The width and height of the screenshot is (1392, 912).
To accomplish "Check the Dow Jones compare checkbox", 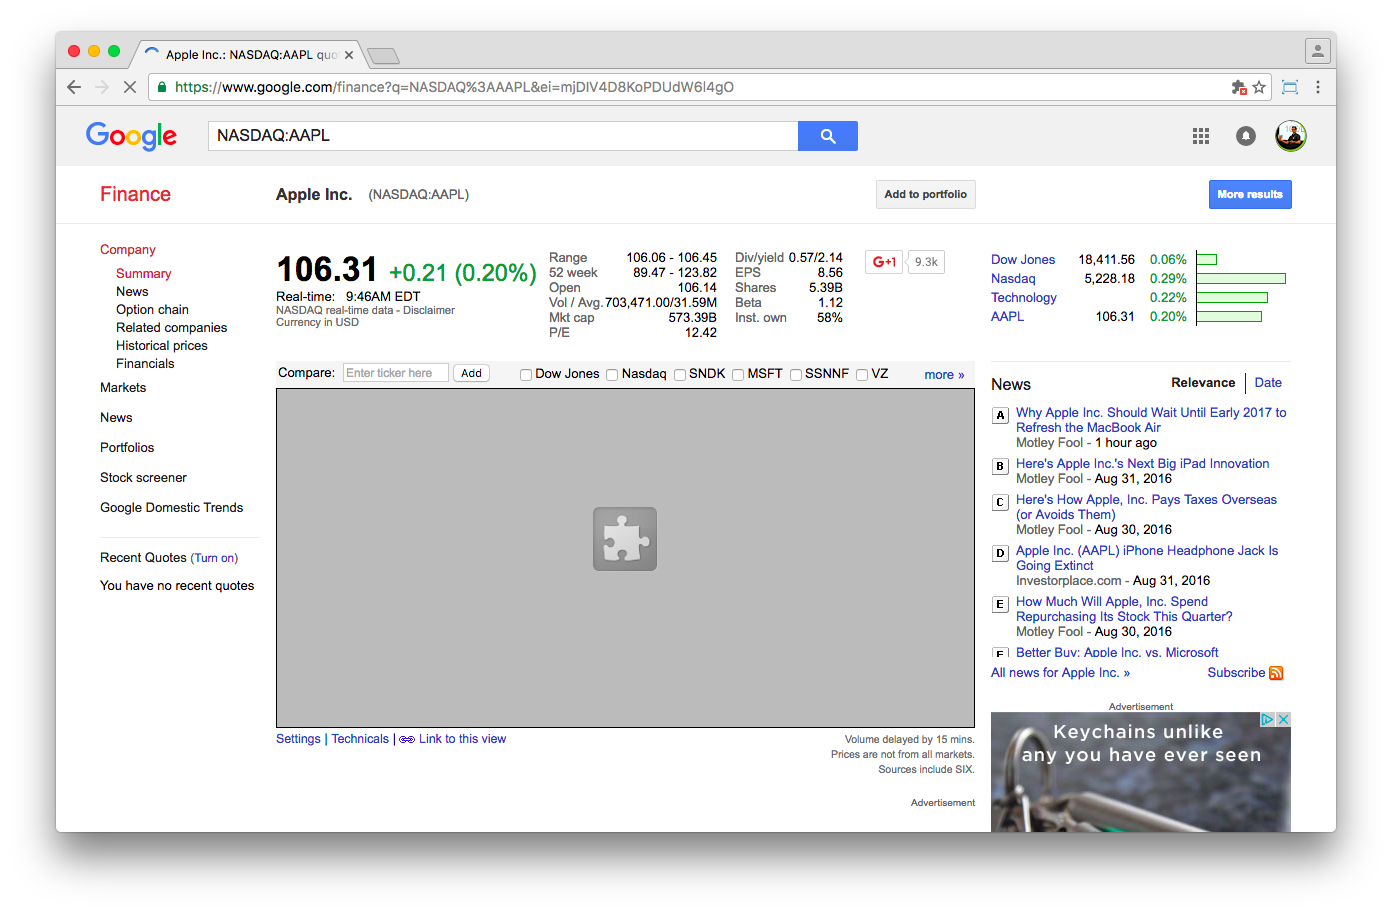I will 525,375.
